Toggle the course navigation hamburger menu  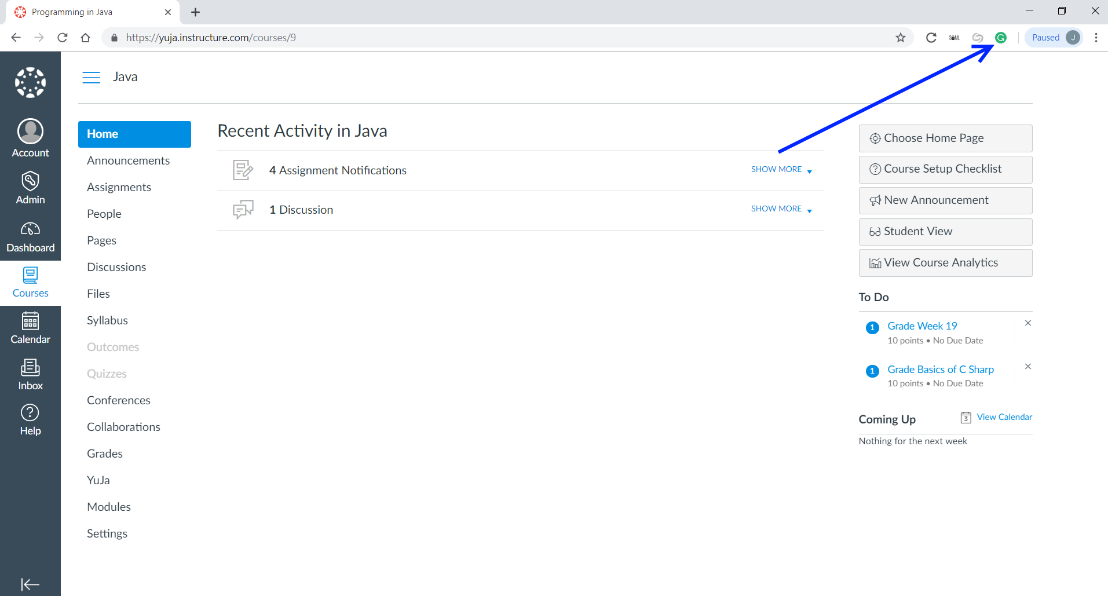click(x=91, y=77)
